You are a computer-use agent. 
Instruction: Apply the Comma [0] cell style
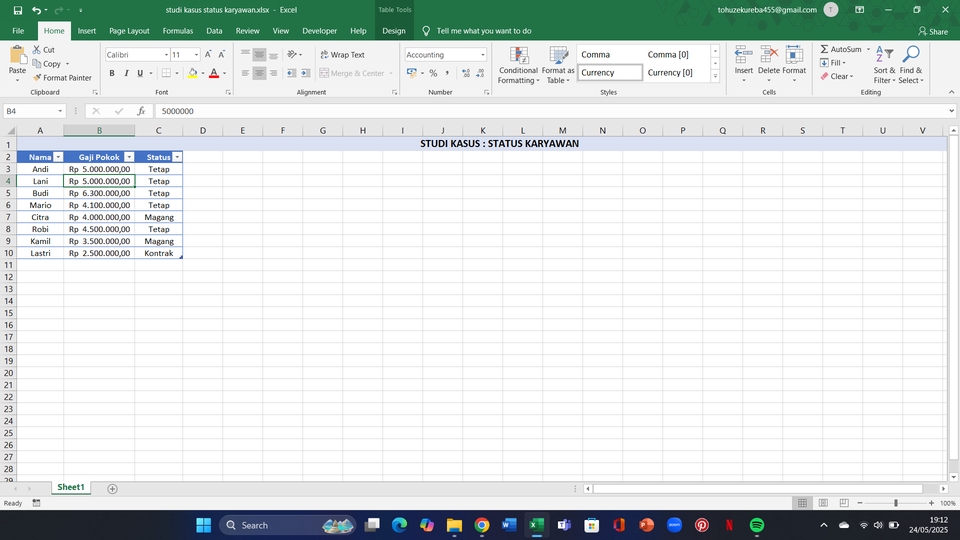pos(668,54)
